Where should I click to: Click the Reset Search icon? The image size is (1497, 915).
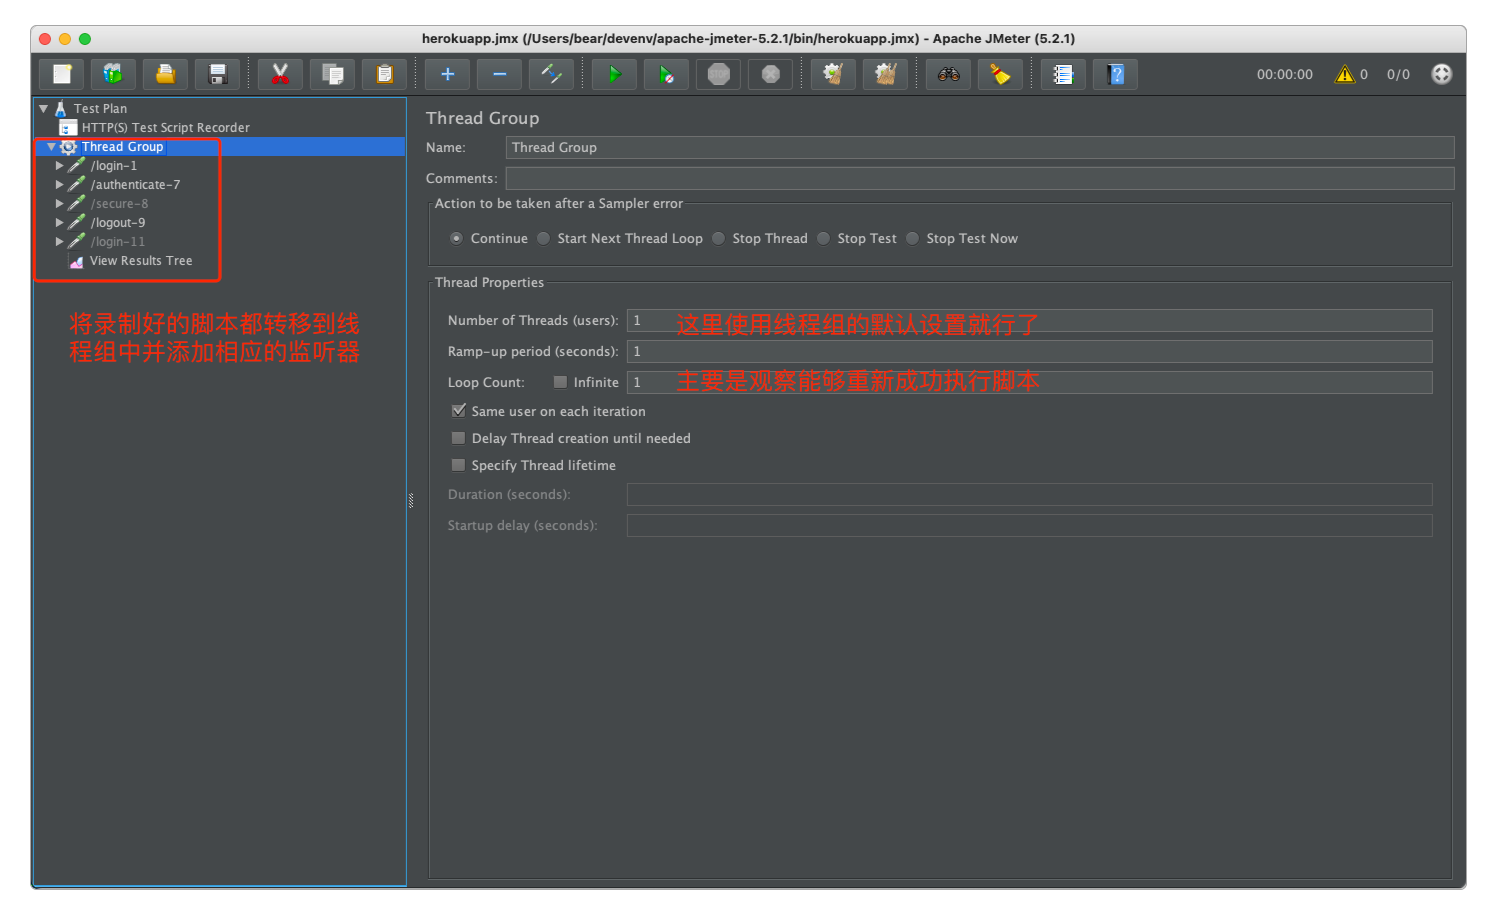[x=1000, y=74]
